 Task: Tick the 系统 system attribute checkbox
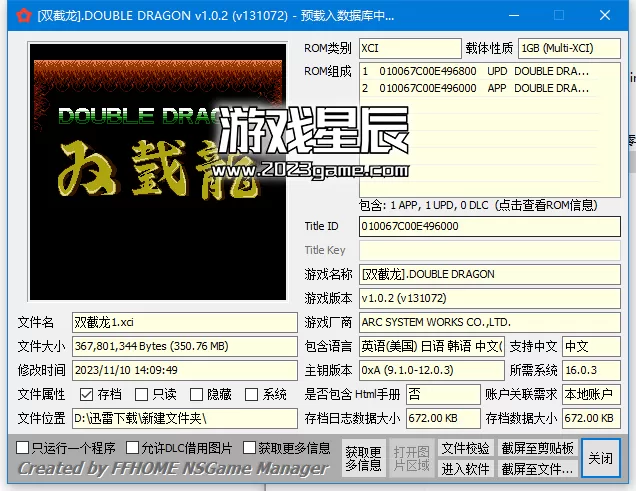tap(251, 395)
